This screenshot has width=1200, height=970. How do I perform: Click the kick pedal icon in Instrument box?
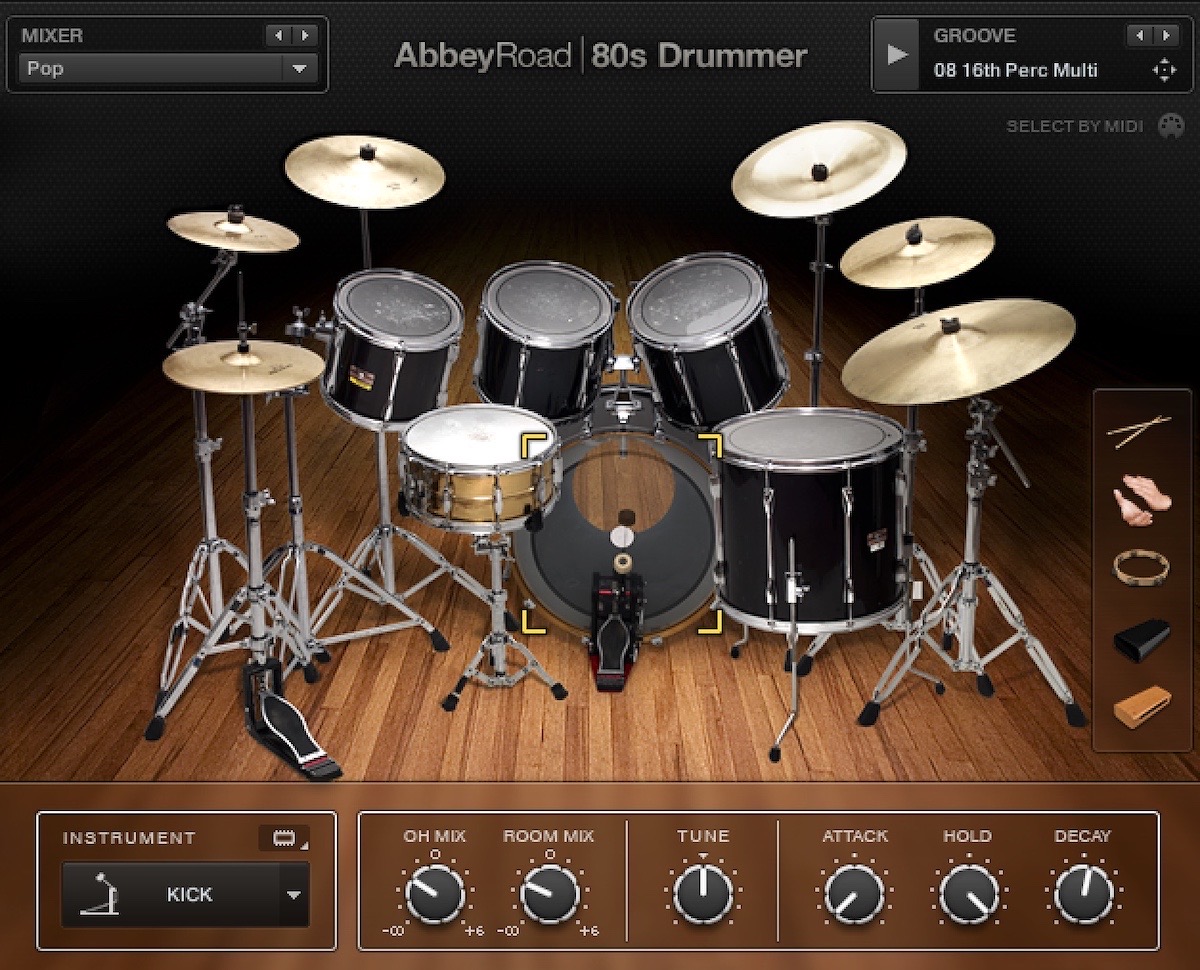point(101,895)
